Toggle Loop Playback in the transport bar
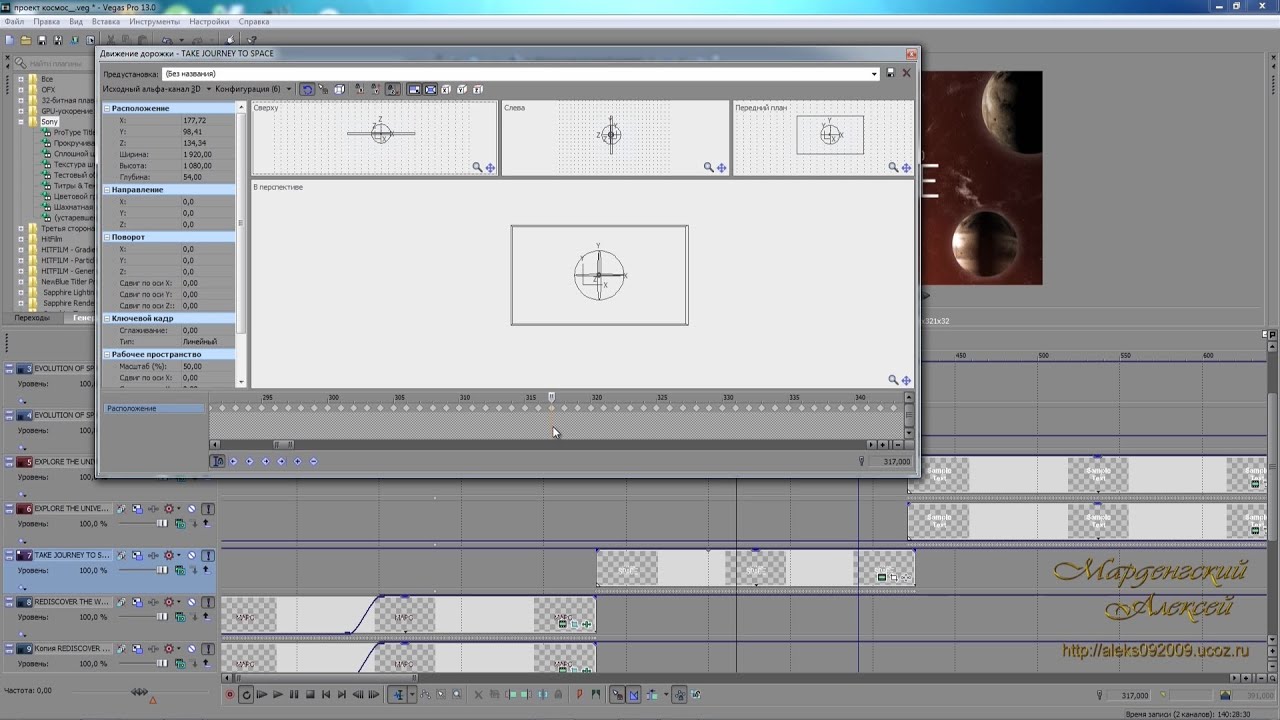 point(246,694)
